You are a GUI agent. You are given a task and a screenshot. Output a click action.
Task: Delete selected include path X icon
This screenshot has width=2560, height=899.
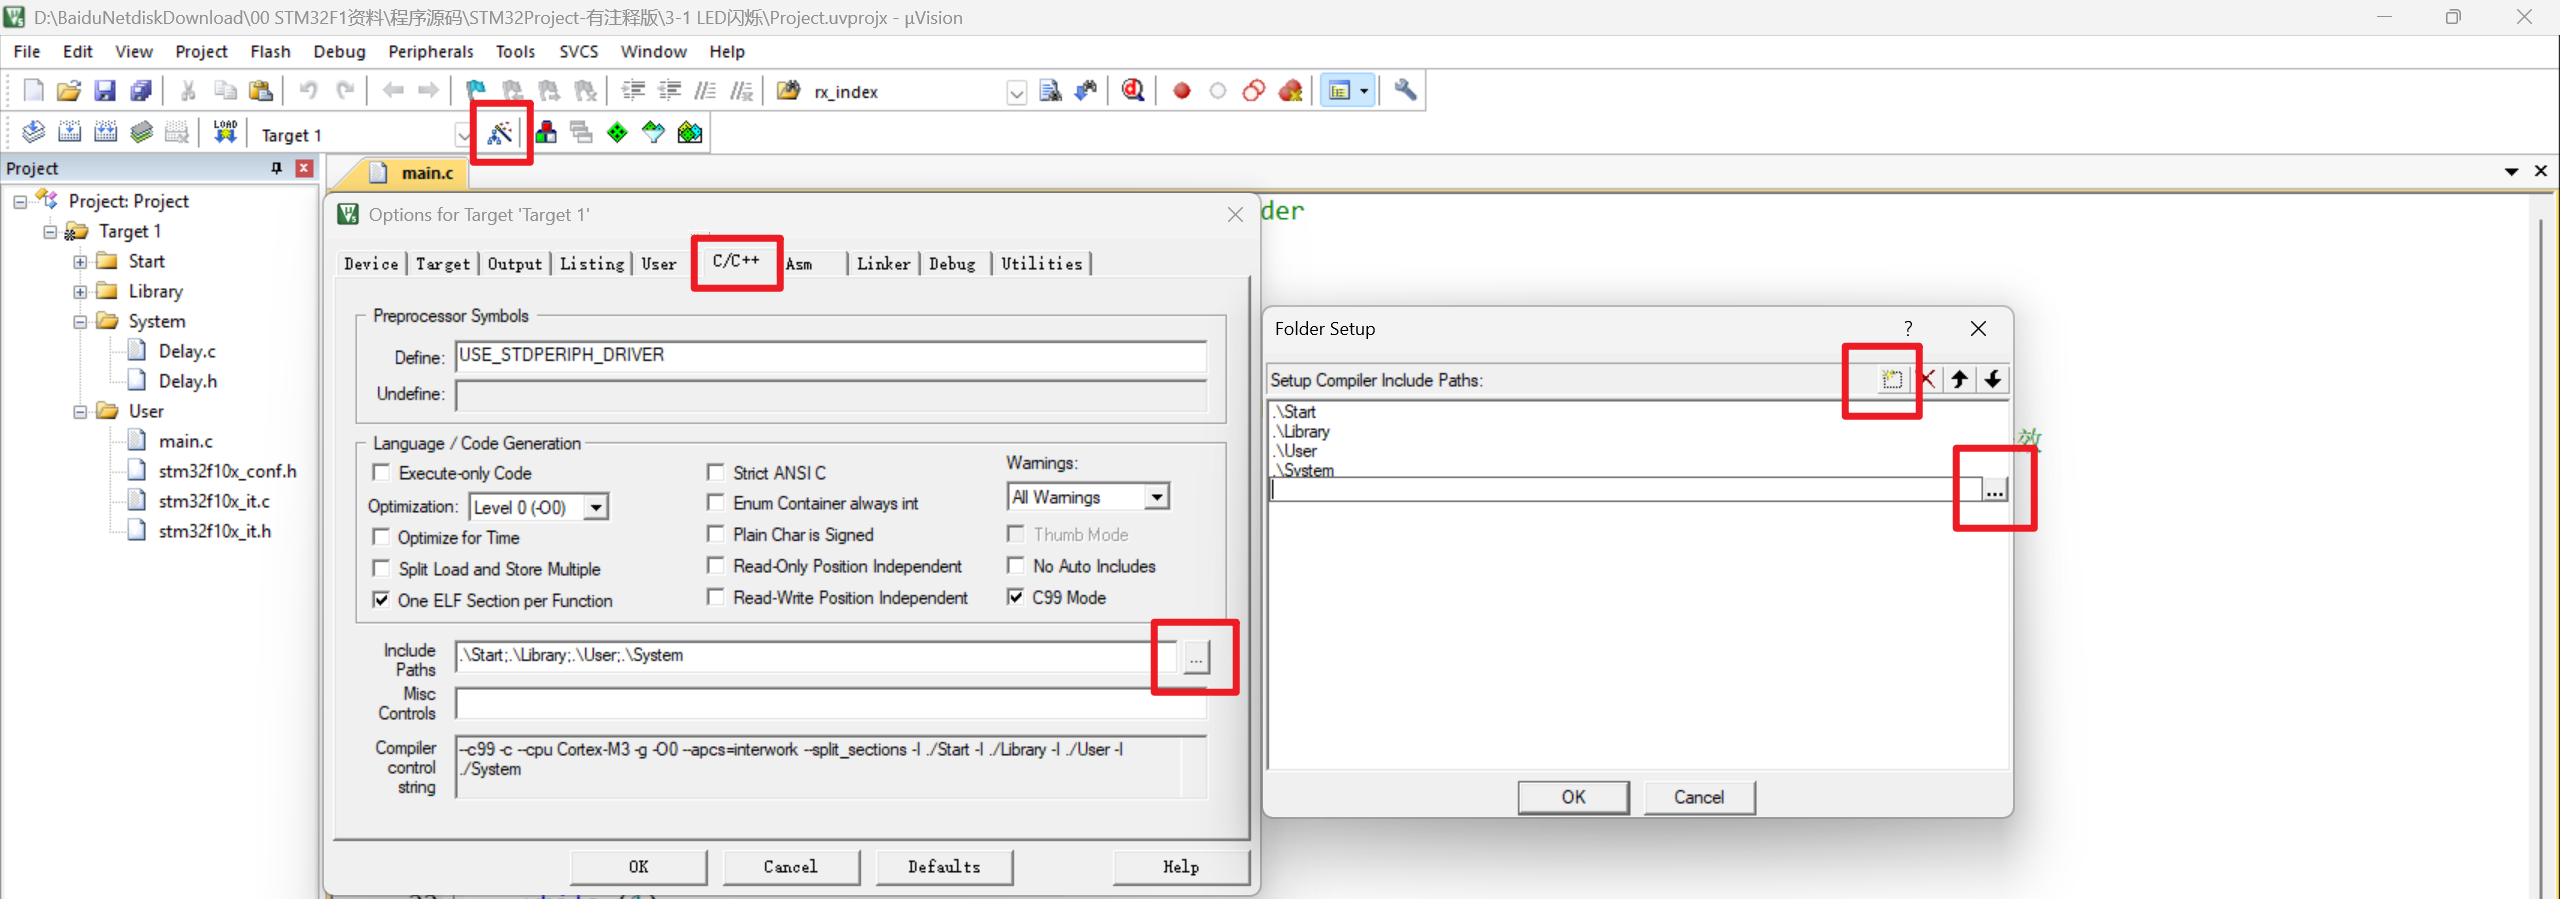(1927, 380)
